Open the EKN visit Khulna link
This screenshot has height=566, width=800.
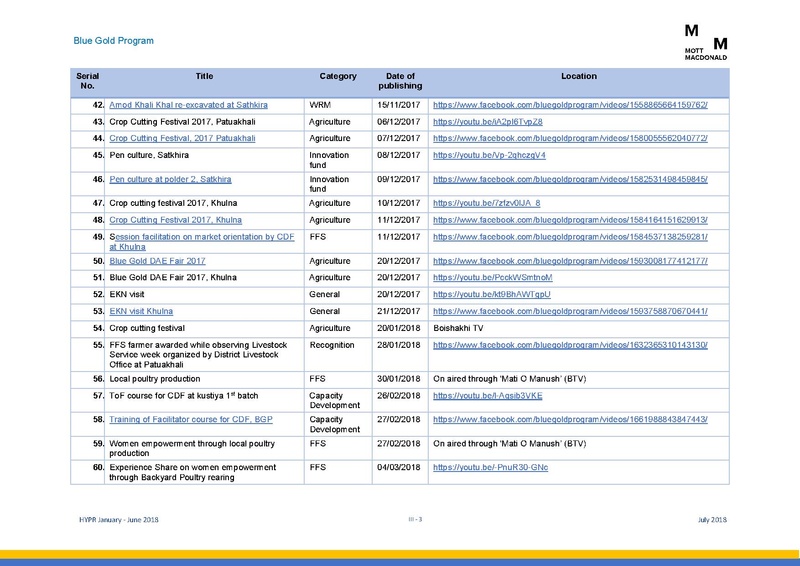point(141,311)
